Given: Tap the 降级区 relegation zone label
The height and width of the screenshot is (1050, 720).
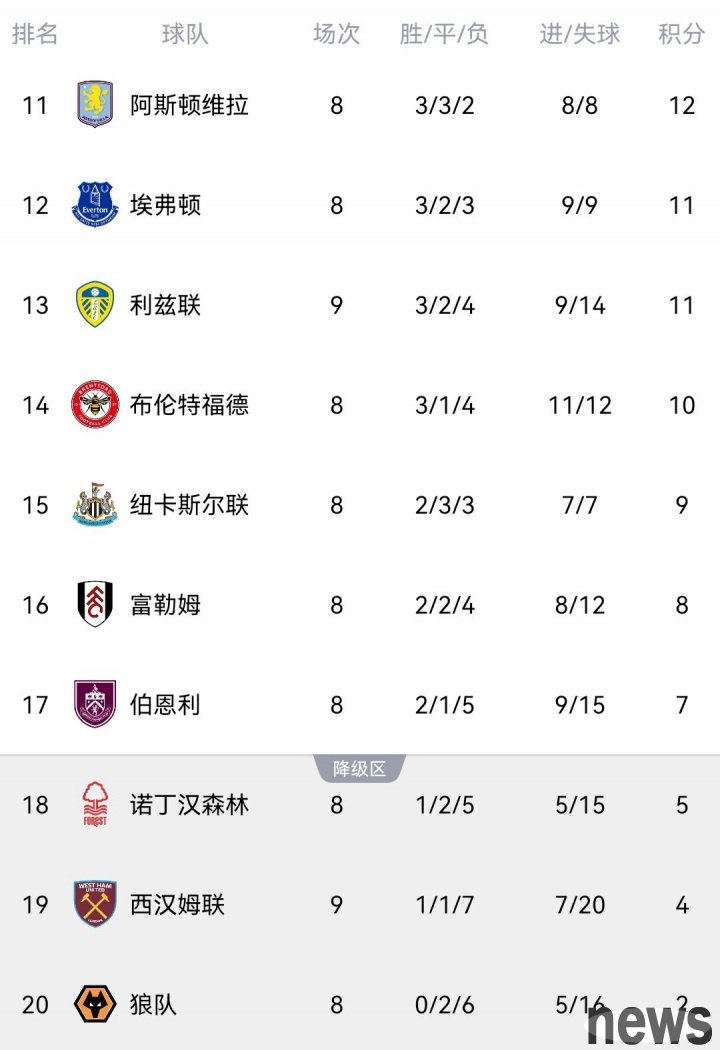Looking at the screenshot, I should (359, 769).
